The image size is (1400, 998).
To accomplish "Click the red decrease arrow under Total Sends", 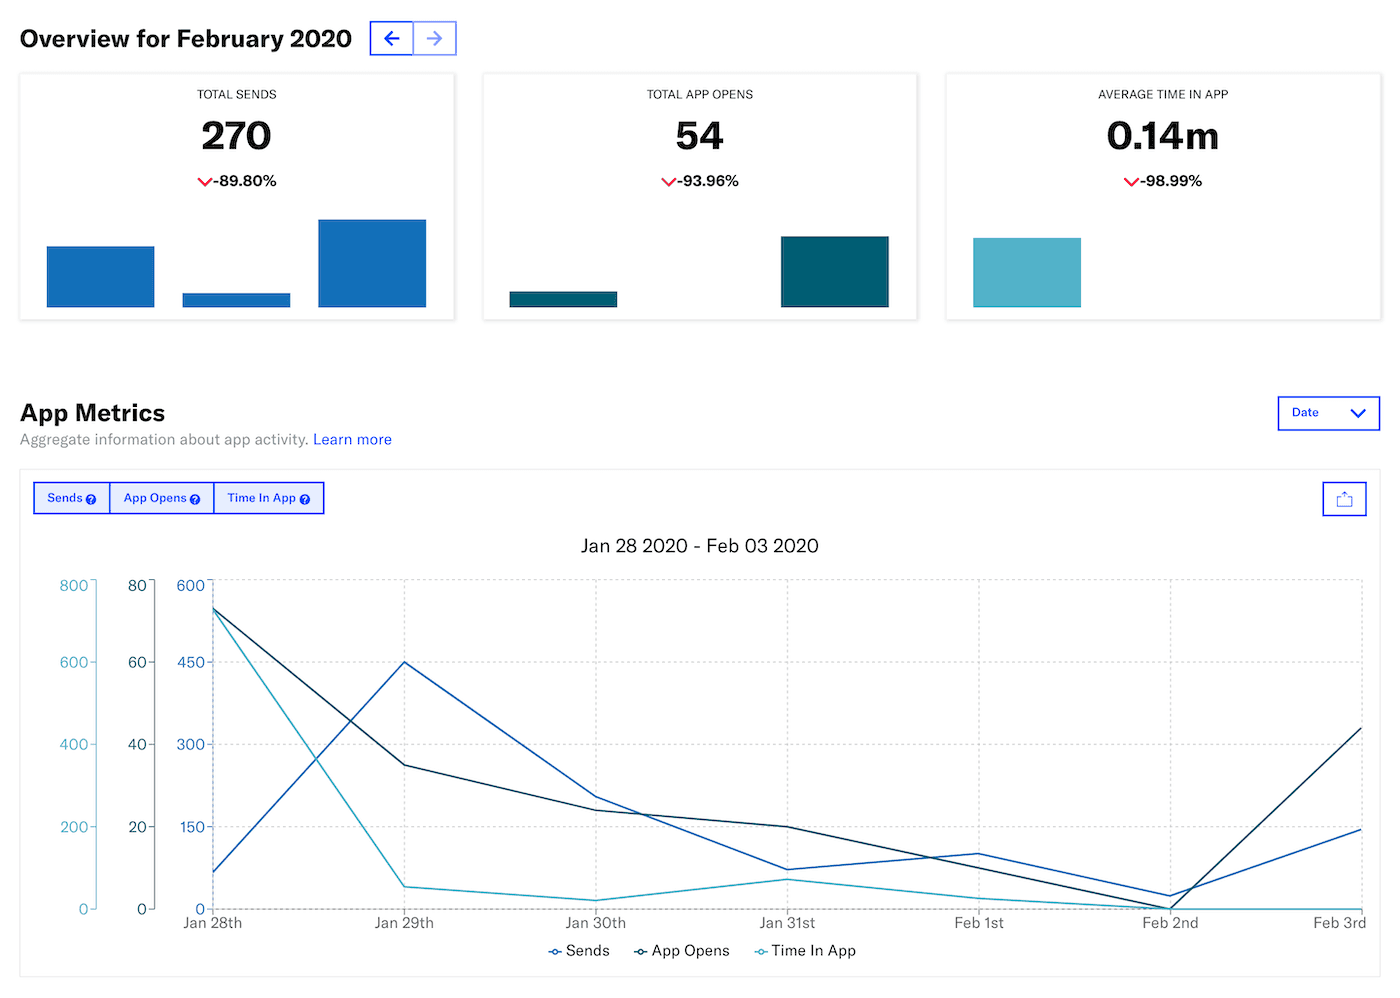I will point(203,181).
